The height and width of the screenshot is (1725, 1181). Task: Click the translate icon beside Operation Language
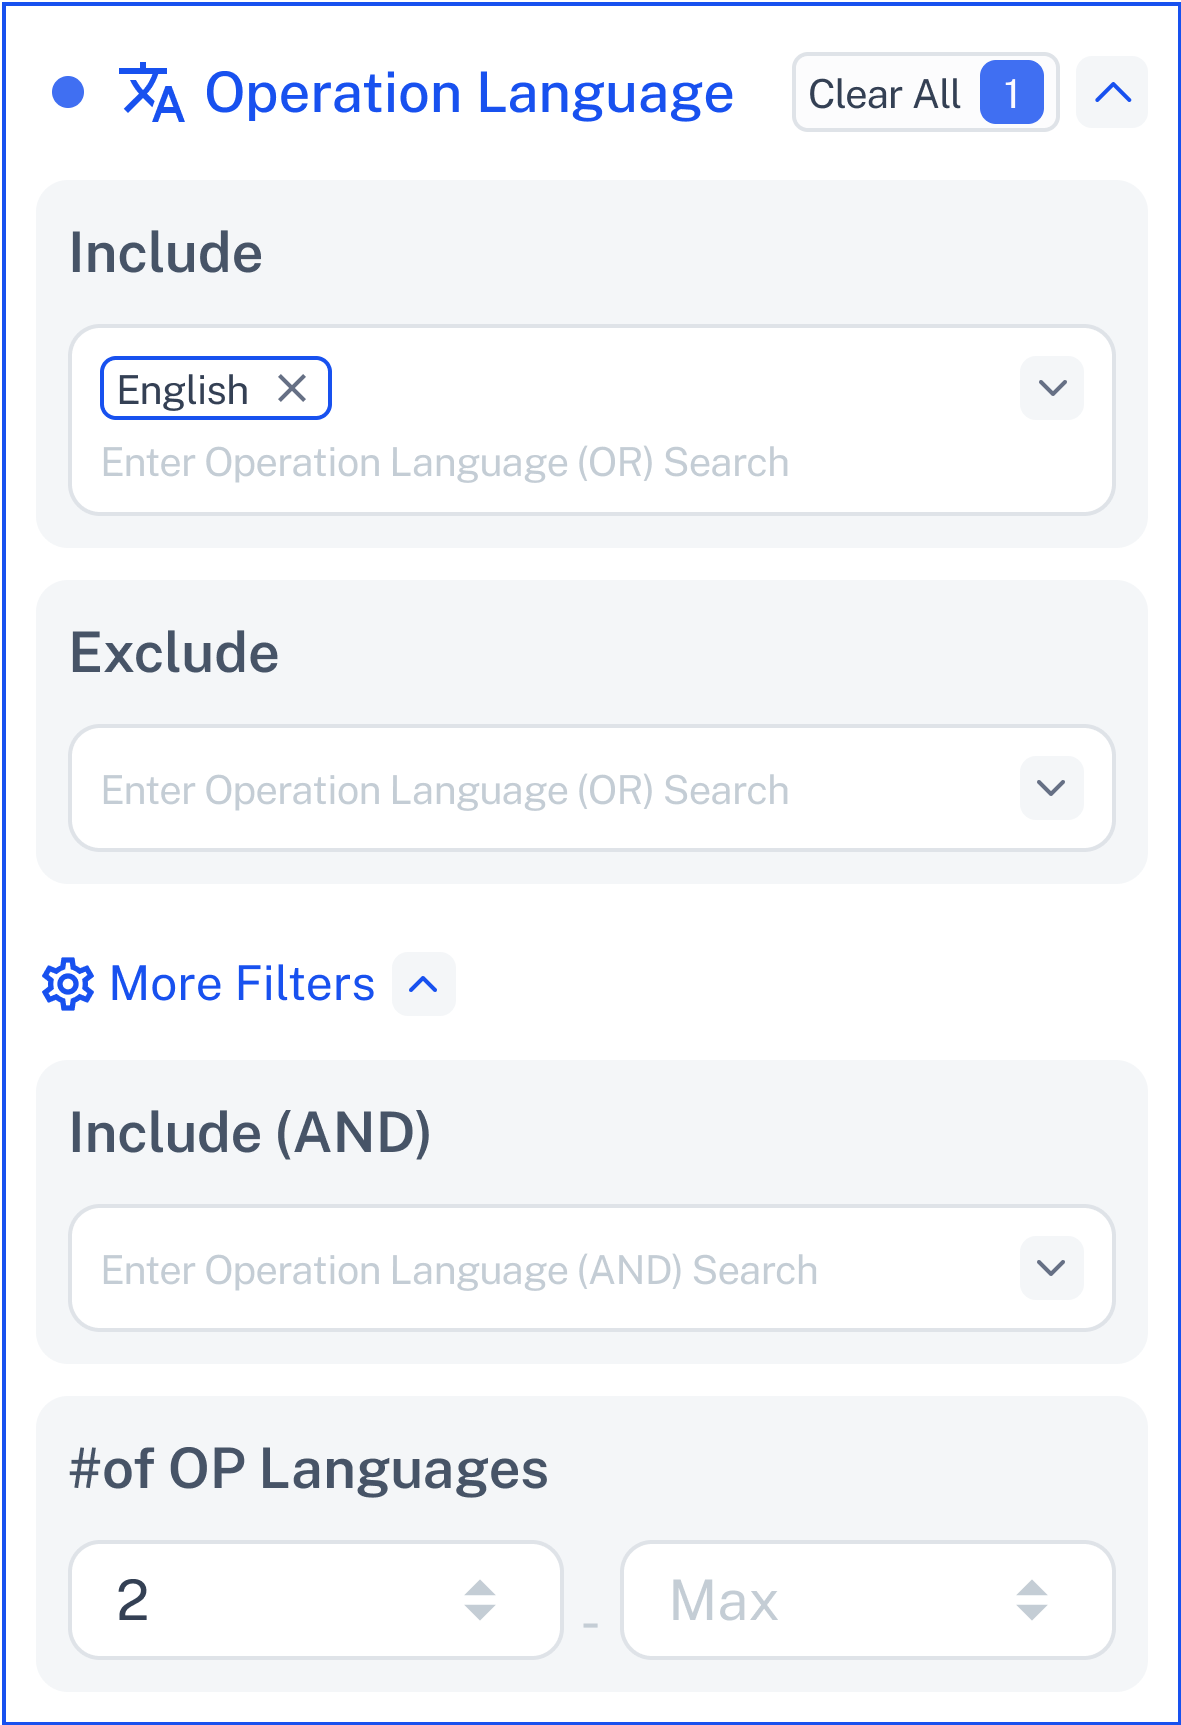(x=151, y=93)
